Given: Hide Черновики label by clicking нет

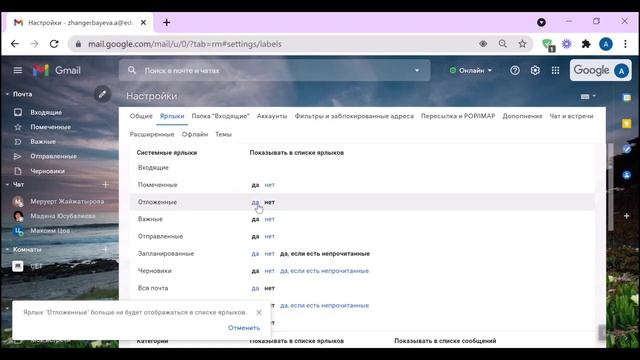Looking at the screenshot, I should [269, 271].
